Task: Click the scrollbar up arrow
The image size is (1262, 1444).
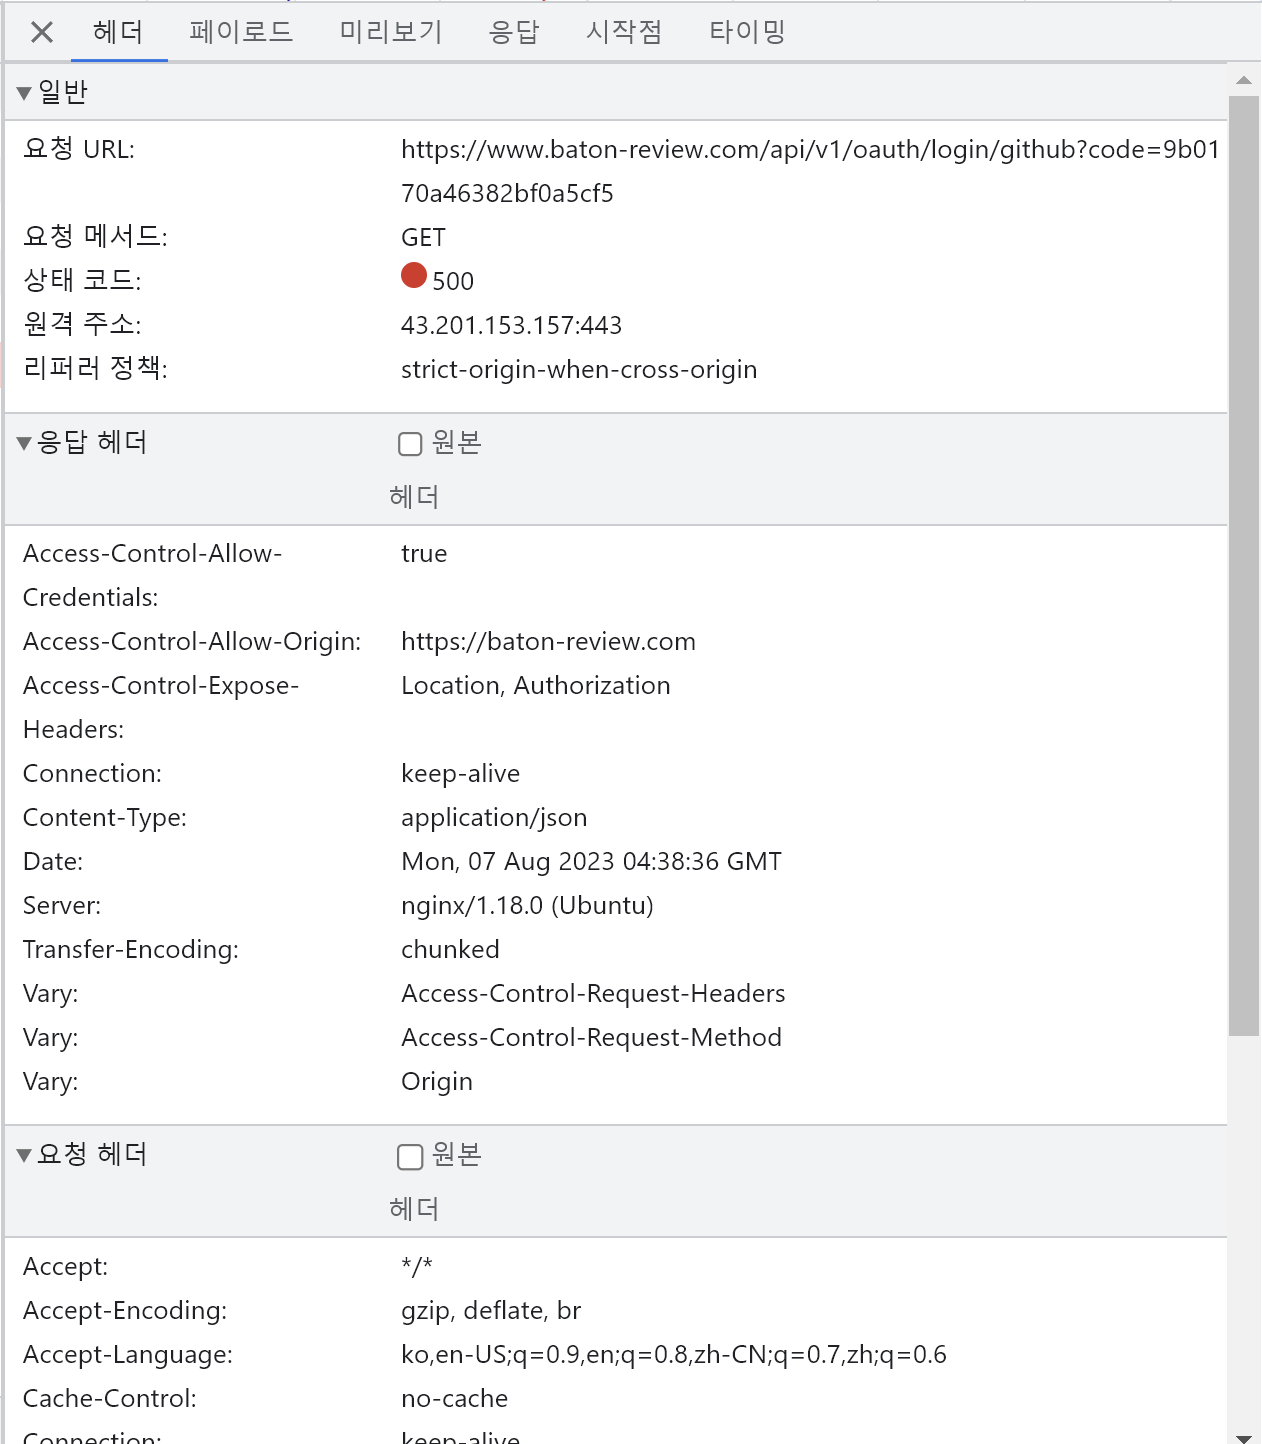Action: 1243,80
